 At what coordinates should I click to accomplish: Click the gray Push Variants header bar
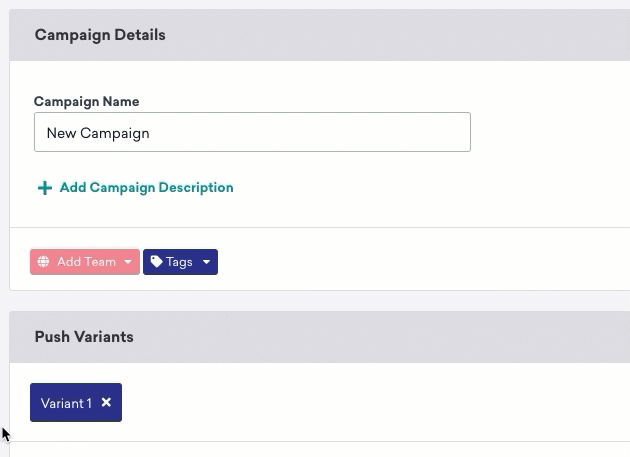tap(319, 337)
